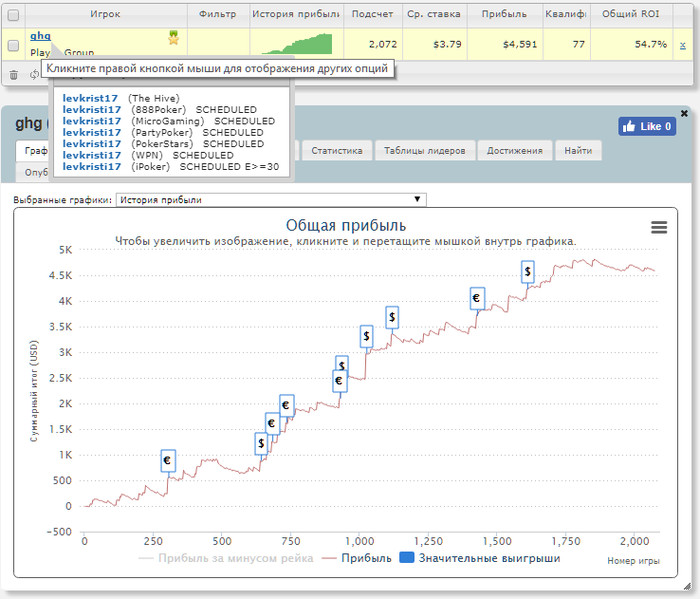The width and height of the screenshot is (700, 599).
Task: Toggle 'Значительные выигрыши' legend item
Action: tap(480, 558)
